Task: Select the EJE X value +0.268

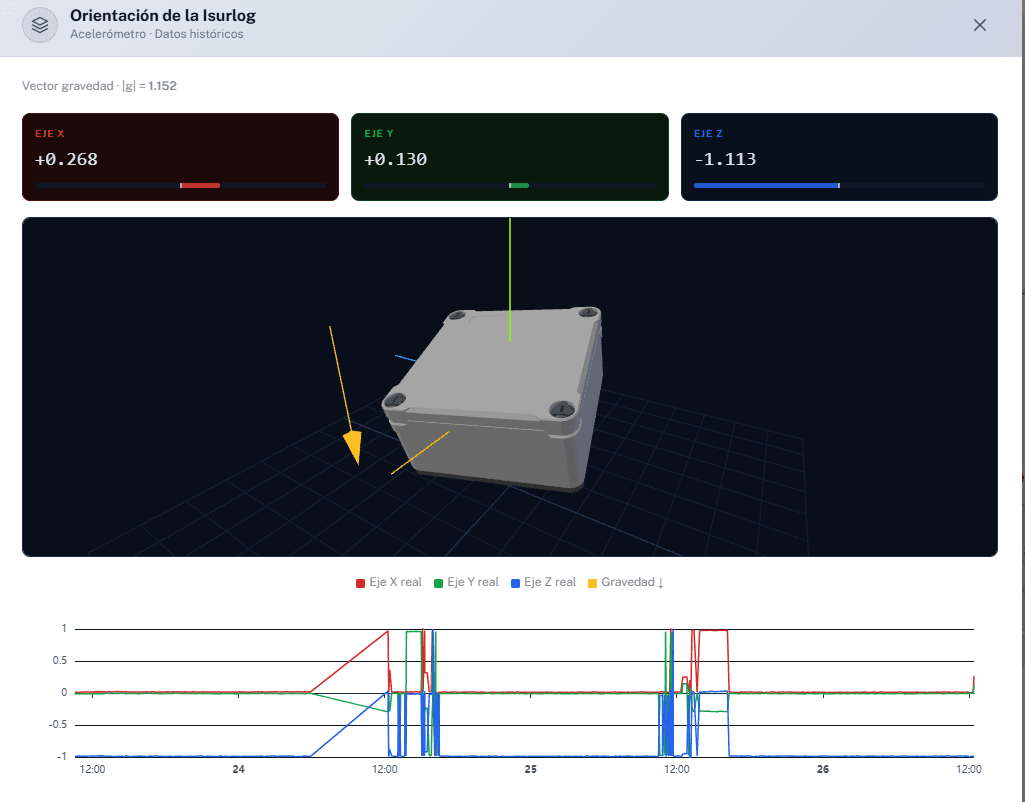Action: (66, 159)
